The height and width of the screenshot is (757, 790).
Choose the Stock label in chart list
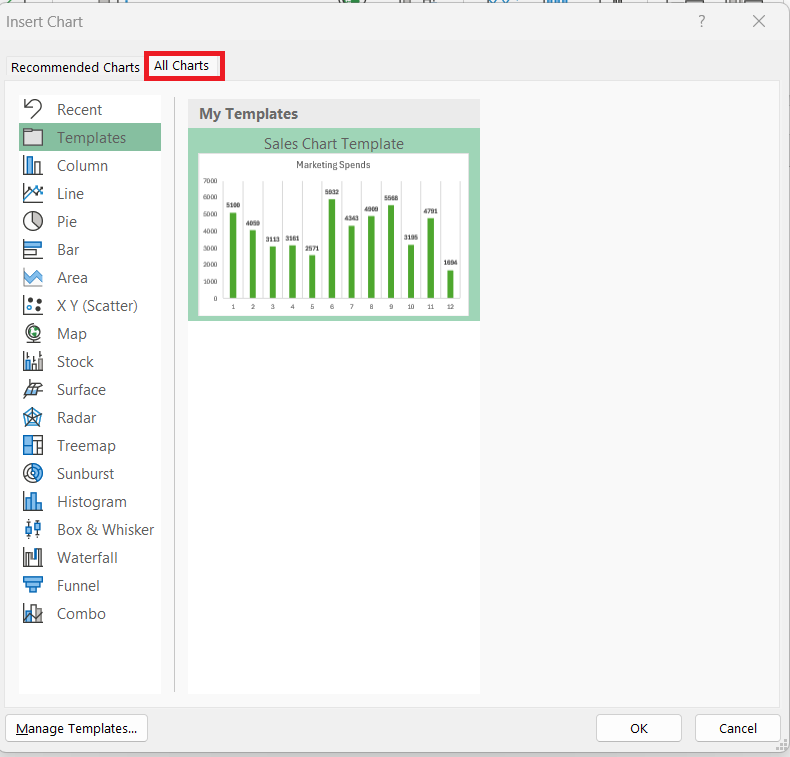[x=76, y=362]
